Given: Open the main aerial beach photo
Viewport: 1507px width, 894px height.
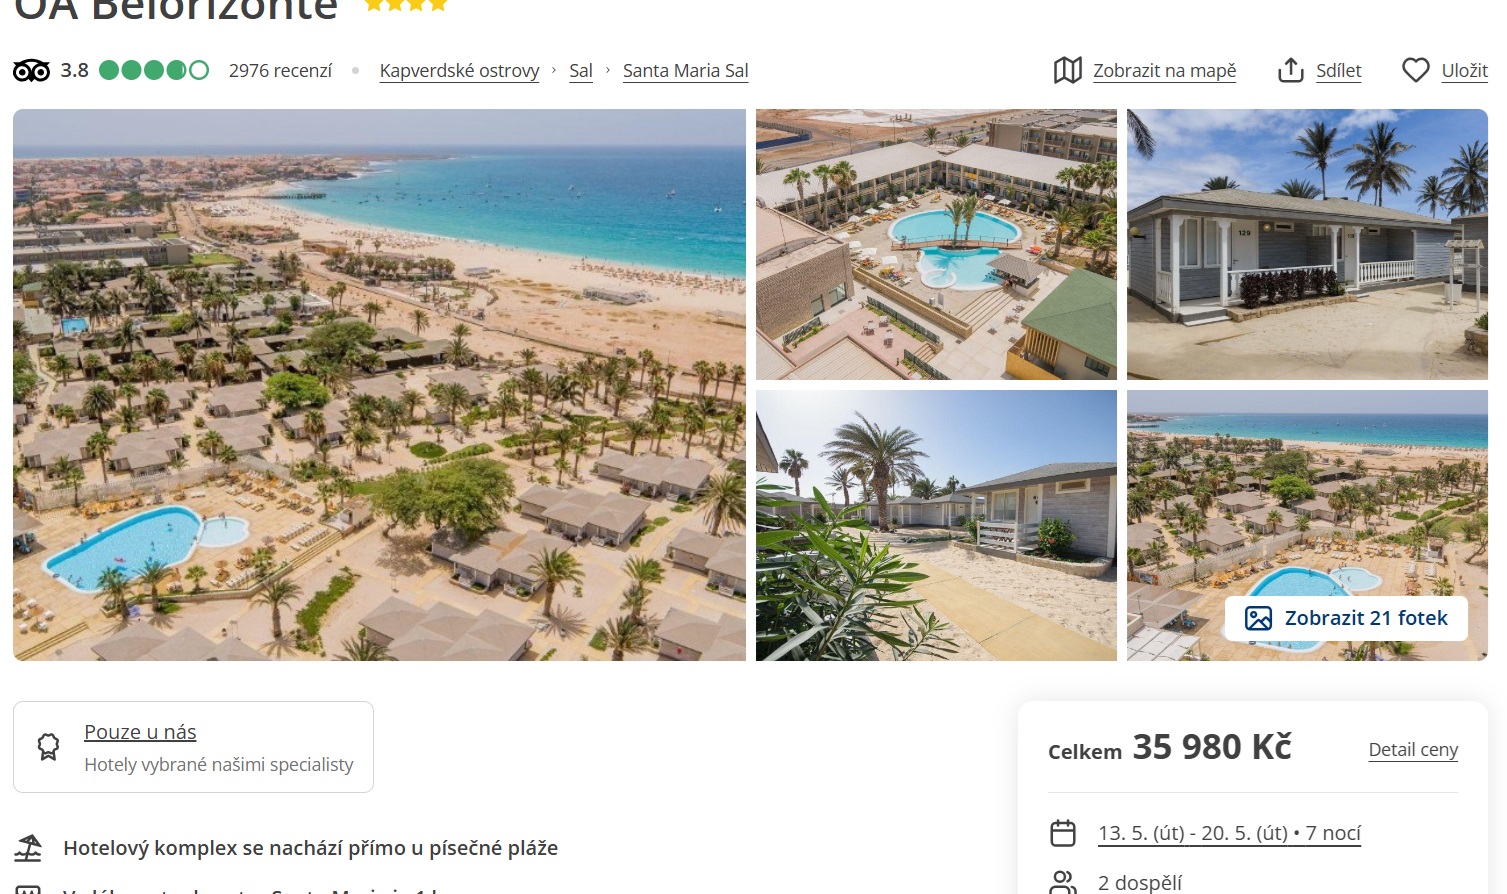Looking at the screenshot, I should pyautogui.click(x=379, y=385).
